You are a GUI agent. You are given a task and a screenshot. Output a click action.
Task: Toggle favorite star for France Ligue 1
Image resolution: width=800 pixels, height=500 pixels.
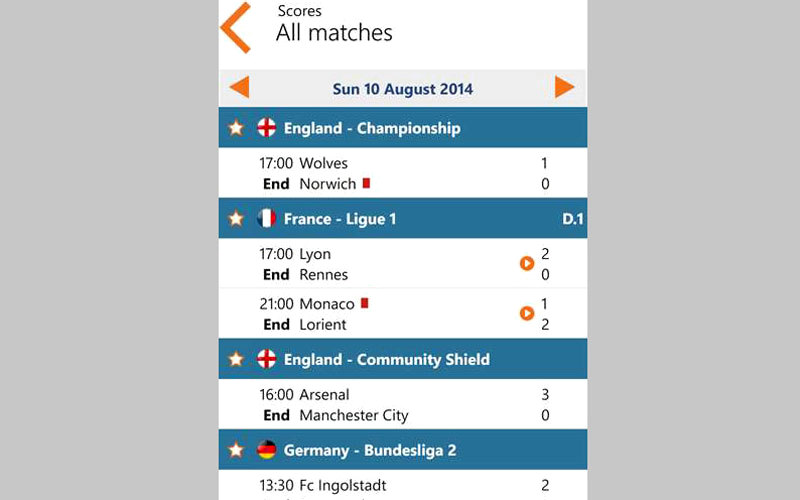[236, 218]
